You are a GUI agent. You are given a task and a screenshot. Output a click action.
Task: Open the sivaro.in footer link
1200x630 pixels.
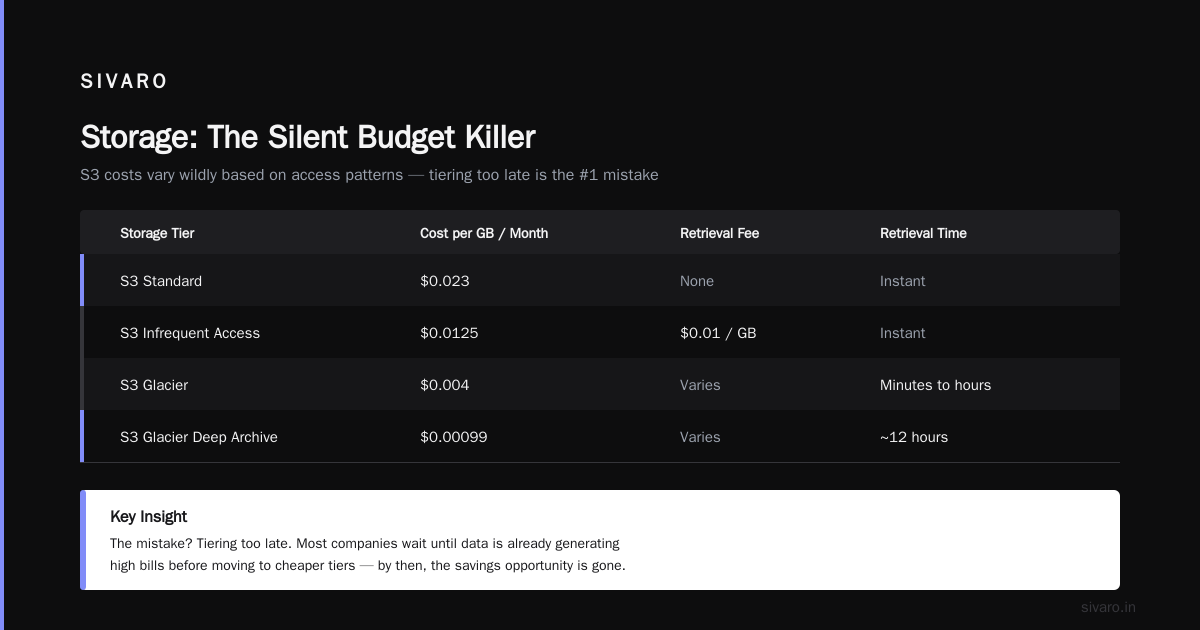1108,607
